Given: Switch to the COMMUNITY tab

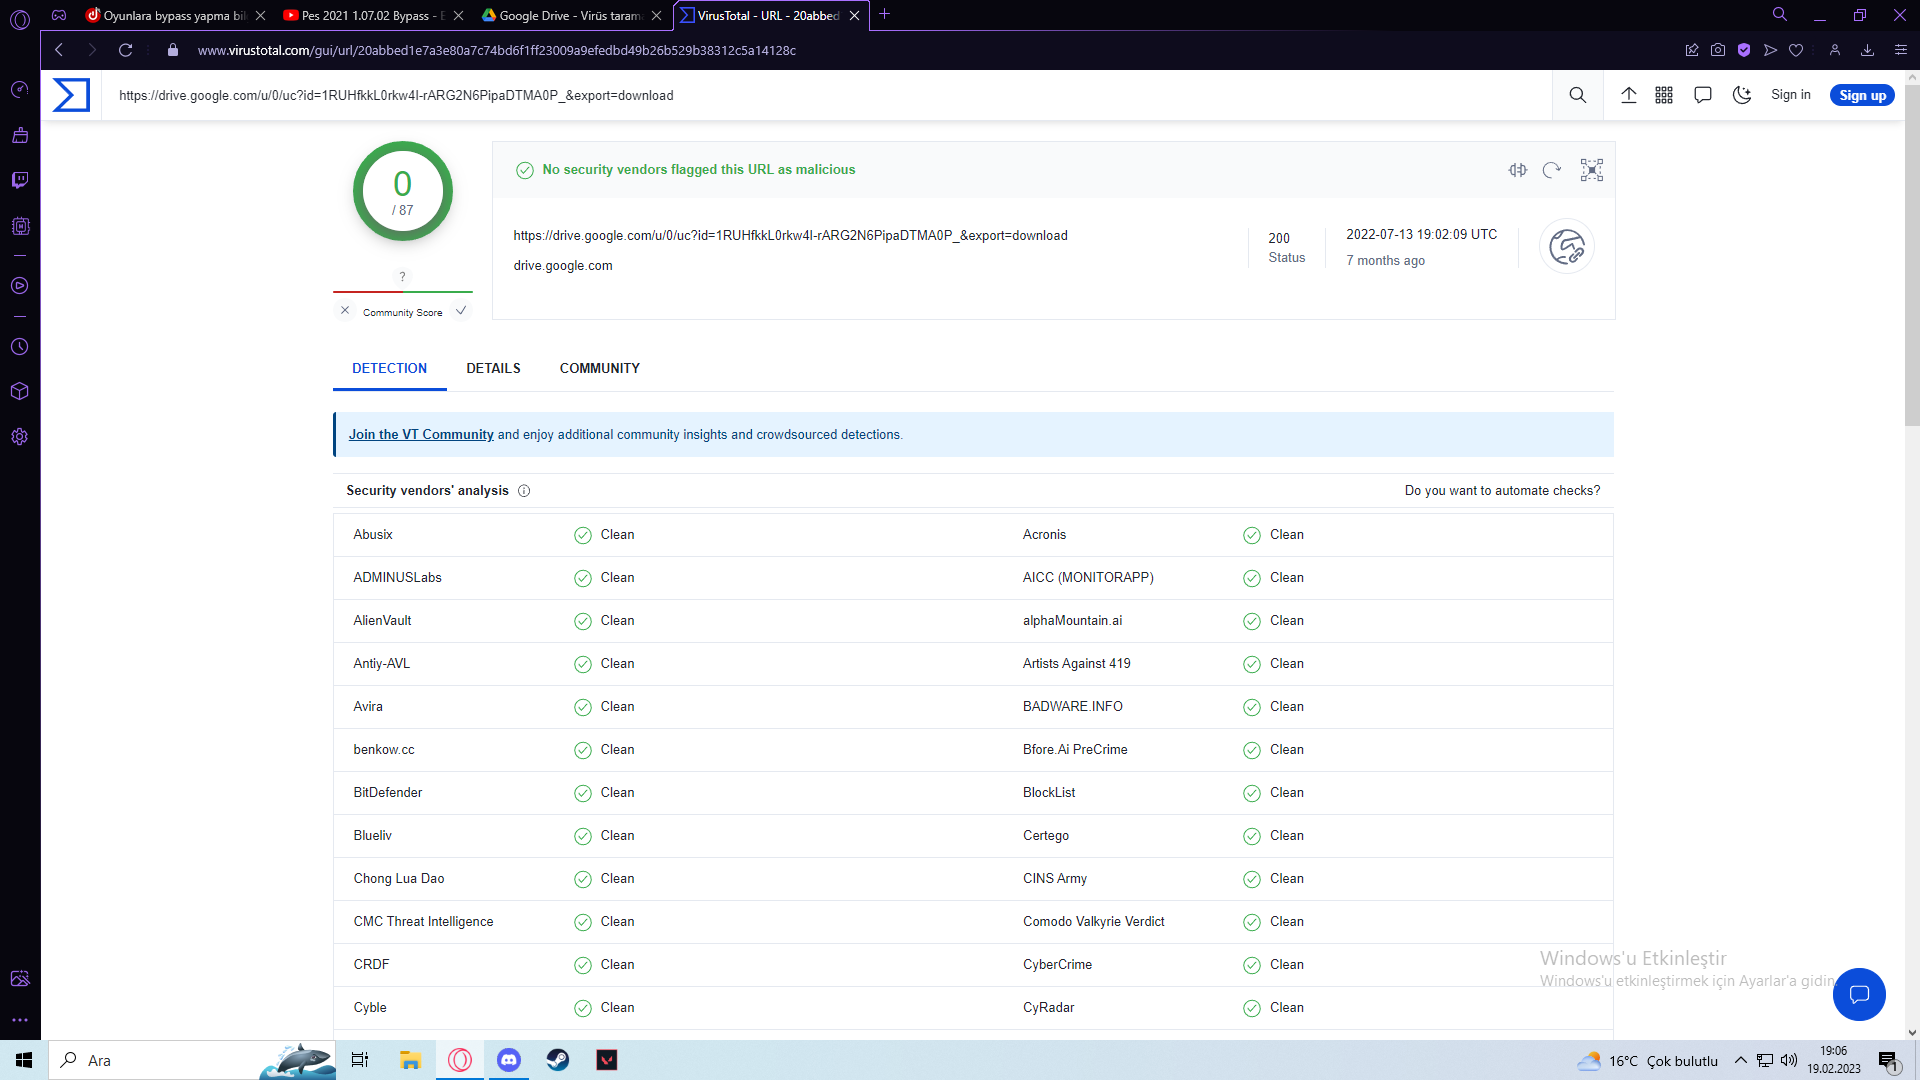Looking at the screenshot, I should pos(600,368).
